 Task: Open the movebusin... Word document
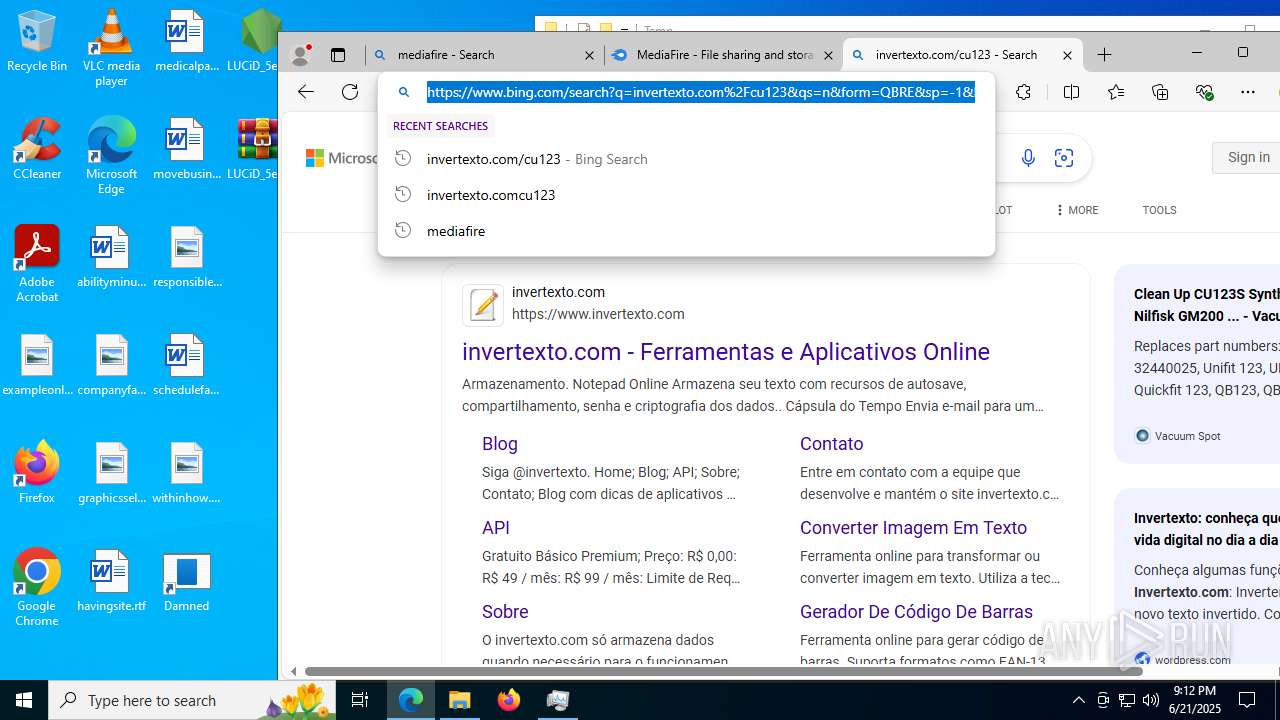(x=186, y=148)
